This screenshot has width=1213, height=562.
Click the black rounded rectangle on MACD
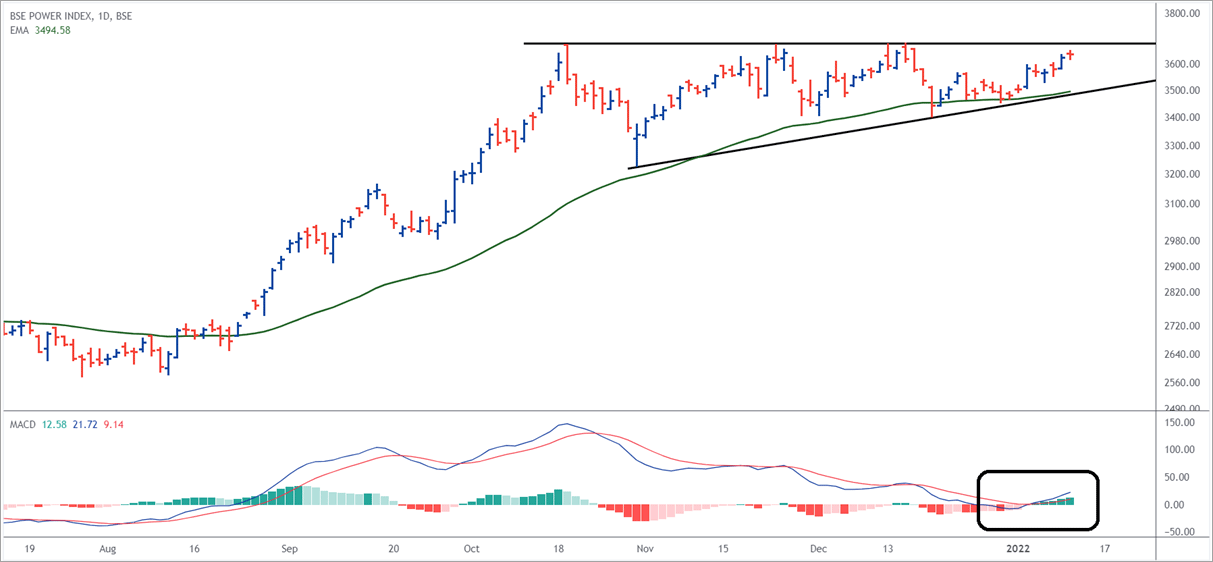1038,472
